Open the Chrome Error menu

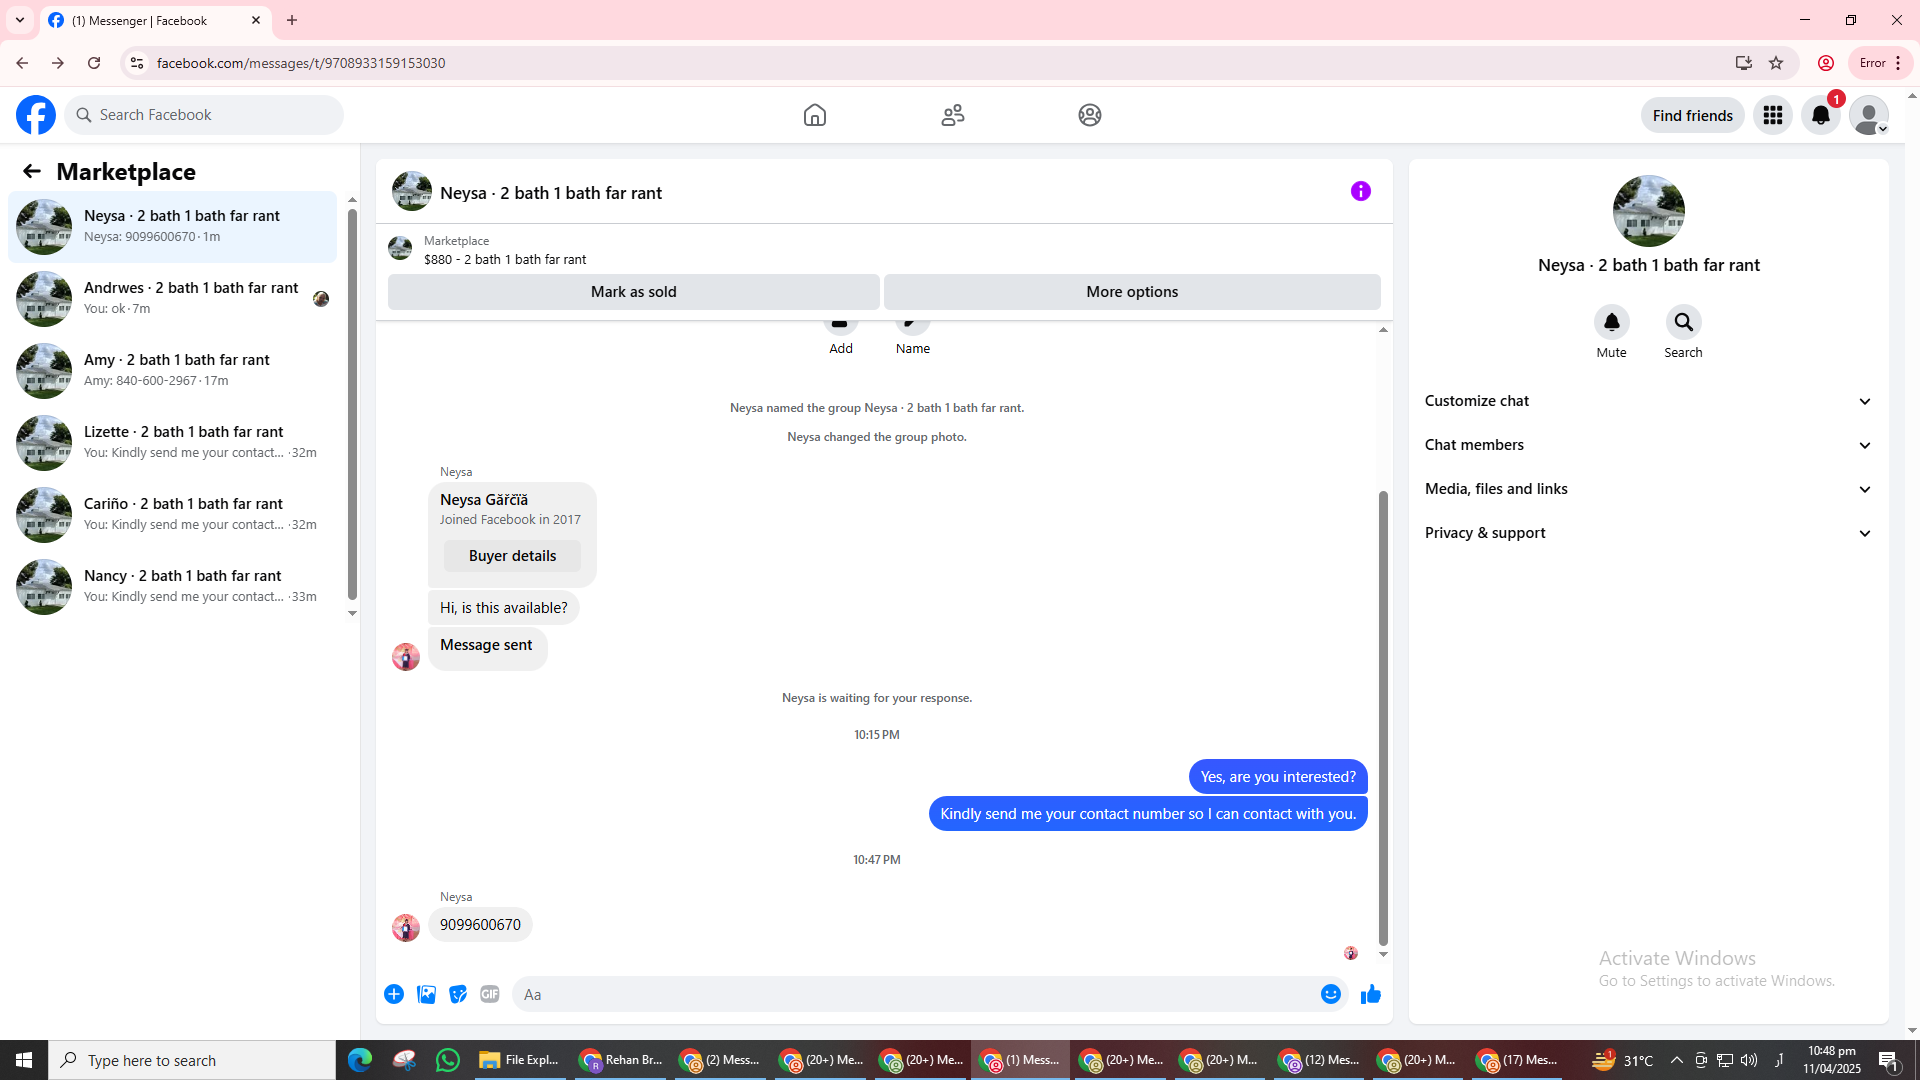point(1880,63)
